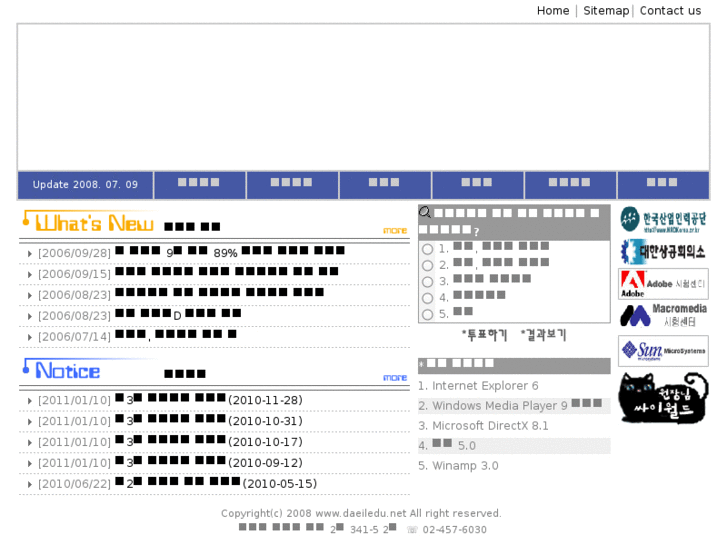Select poll option 2 radio button
727x545 pixels.
(427, 265)
